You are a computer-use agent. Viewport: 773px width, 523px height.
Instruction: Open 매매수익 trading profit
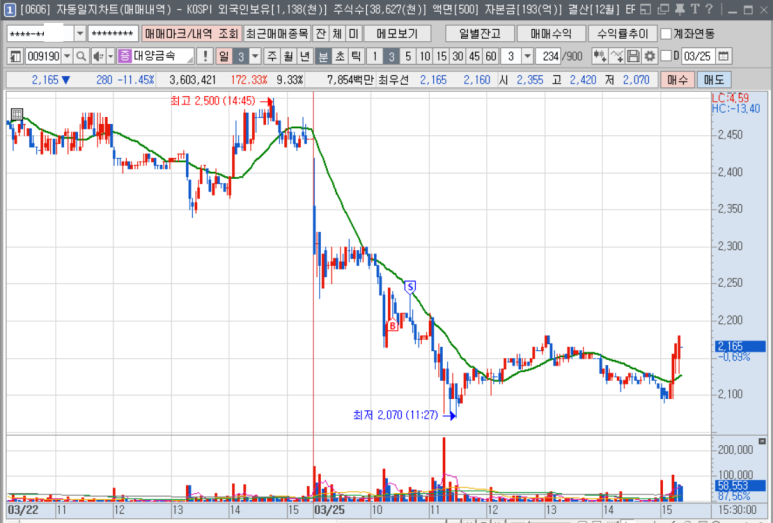551,34
